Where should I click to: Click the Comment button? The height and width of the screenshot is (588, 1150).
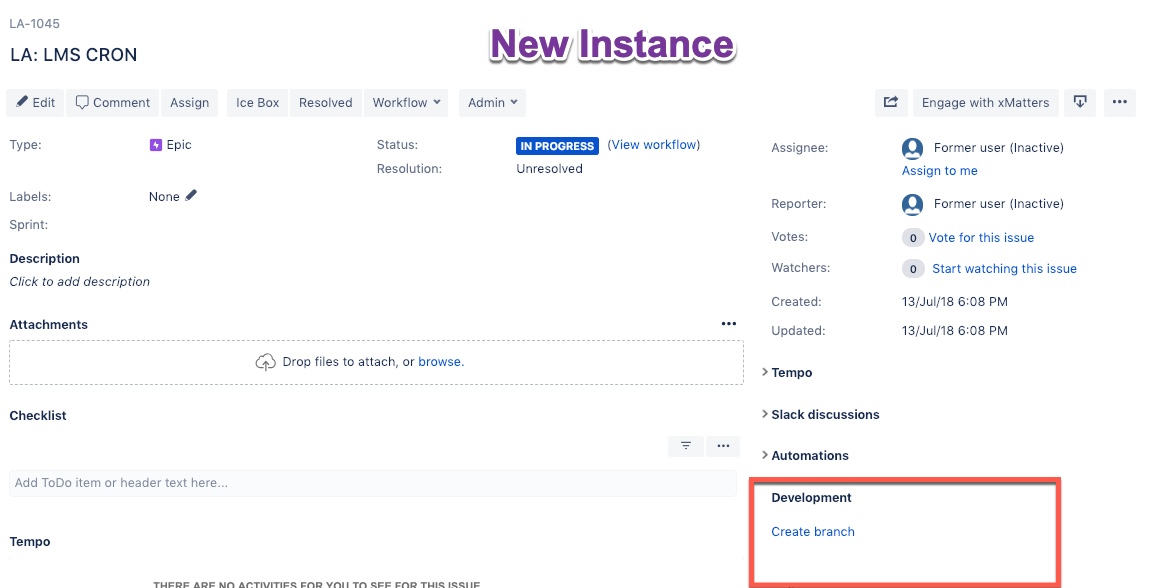[x=113, y=103]
